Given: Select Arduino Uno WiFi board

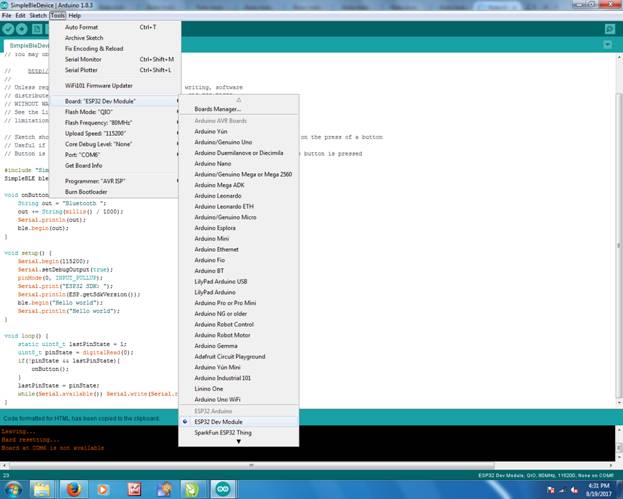Looking at the screenshot, I should coord(238,399).
